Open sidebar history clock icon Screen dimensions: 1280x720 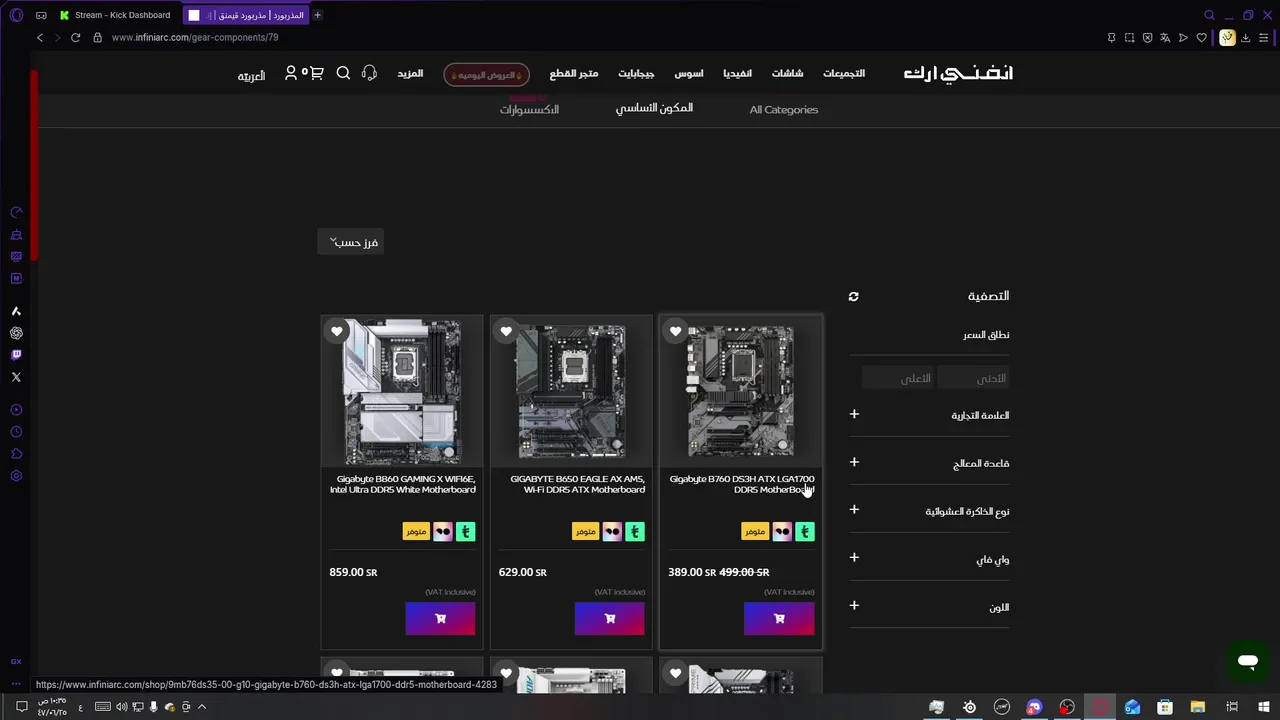click(x=16, y=432)
